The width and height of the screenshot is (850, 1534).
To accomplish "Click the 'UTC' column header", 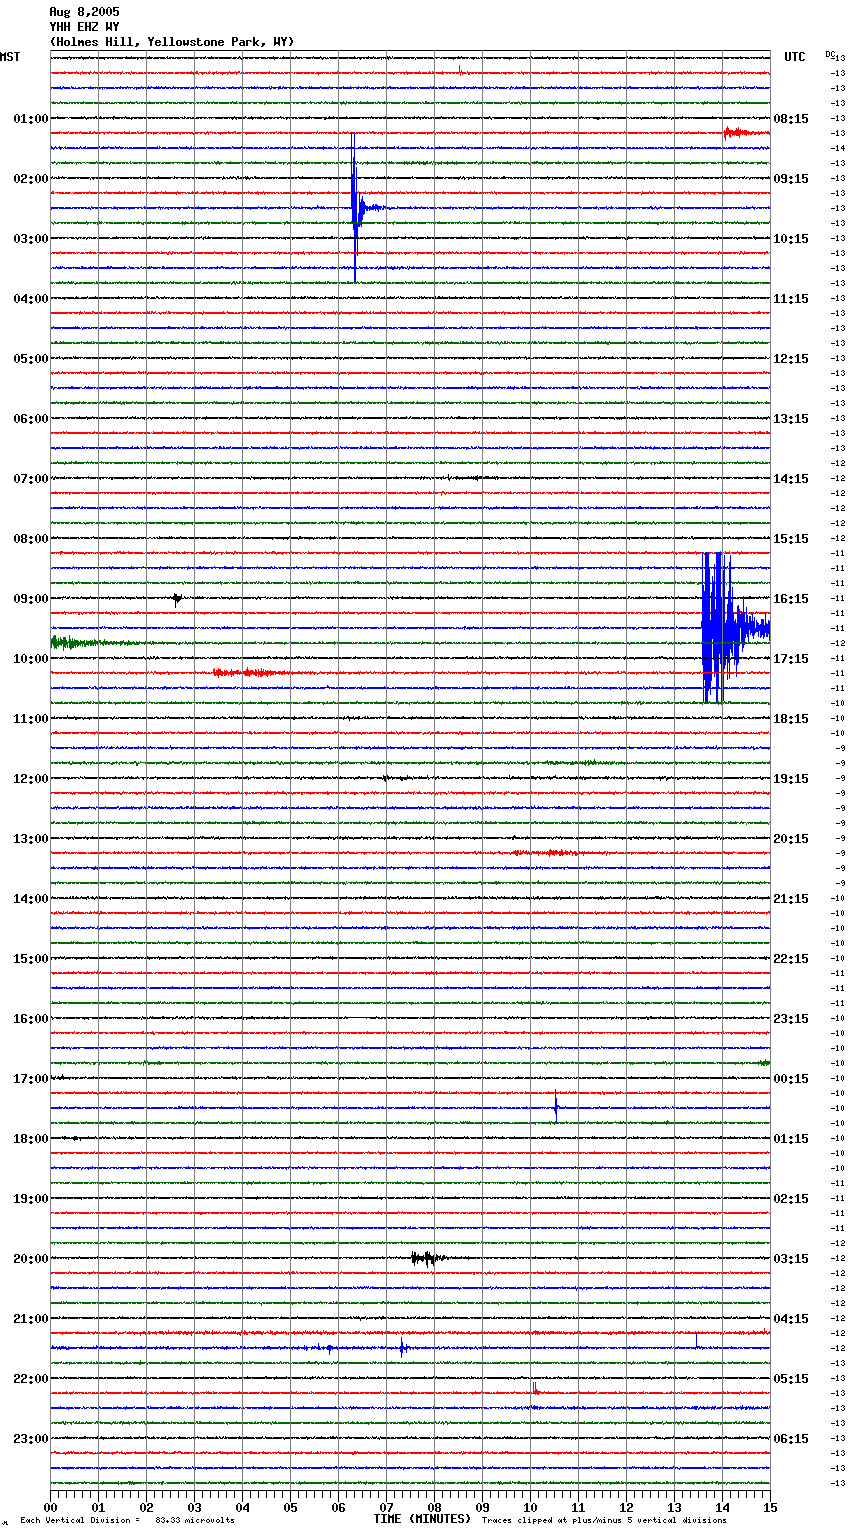I will (x=795, y=57).
